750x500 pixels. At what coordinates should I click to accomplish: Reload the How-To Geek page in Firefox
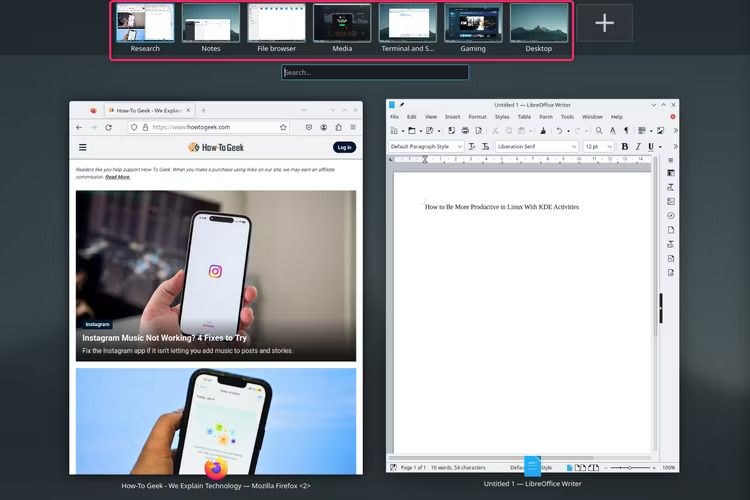109,127
